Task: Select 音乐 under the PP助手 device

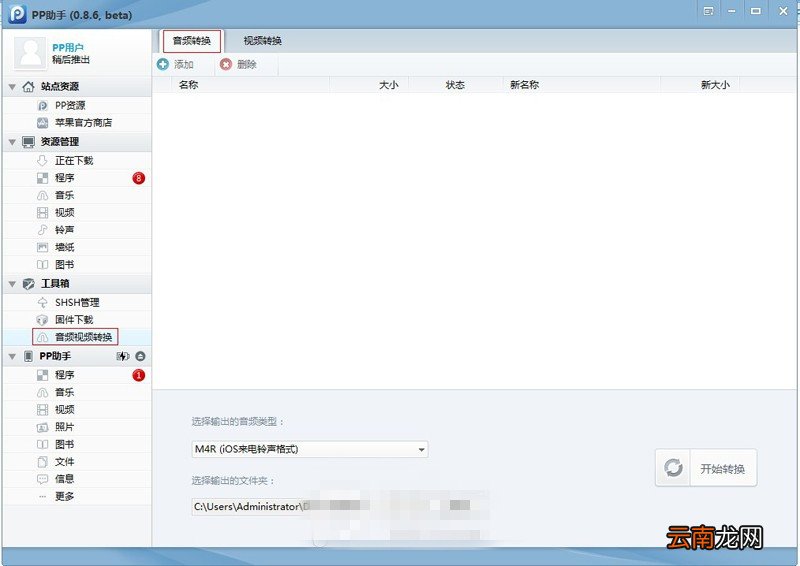Action: coord(77,392)
